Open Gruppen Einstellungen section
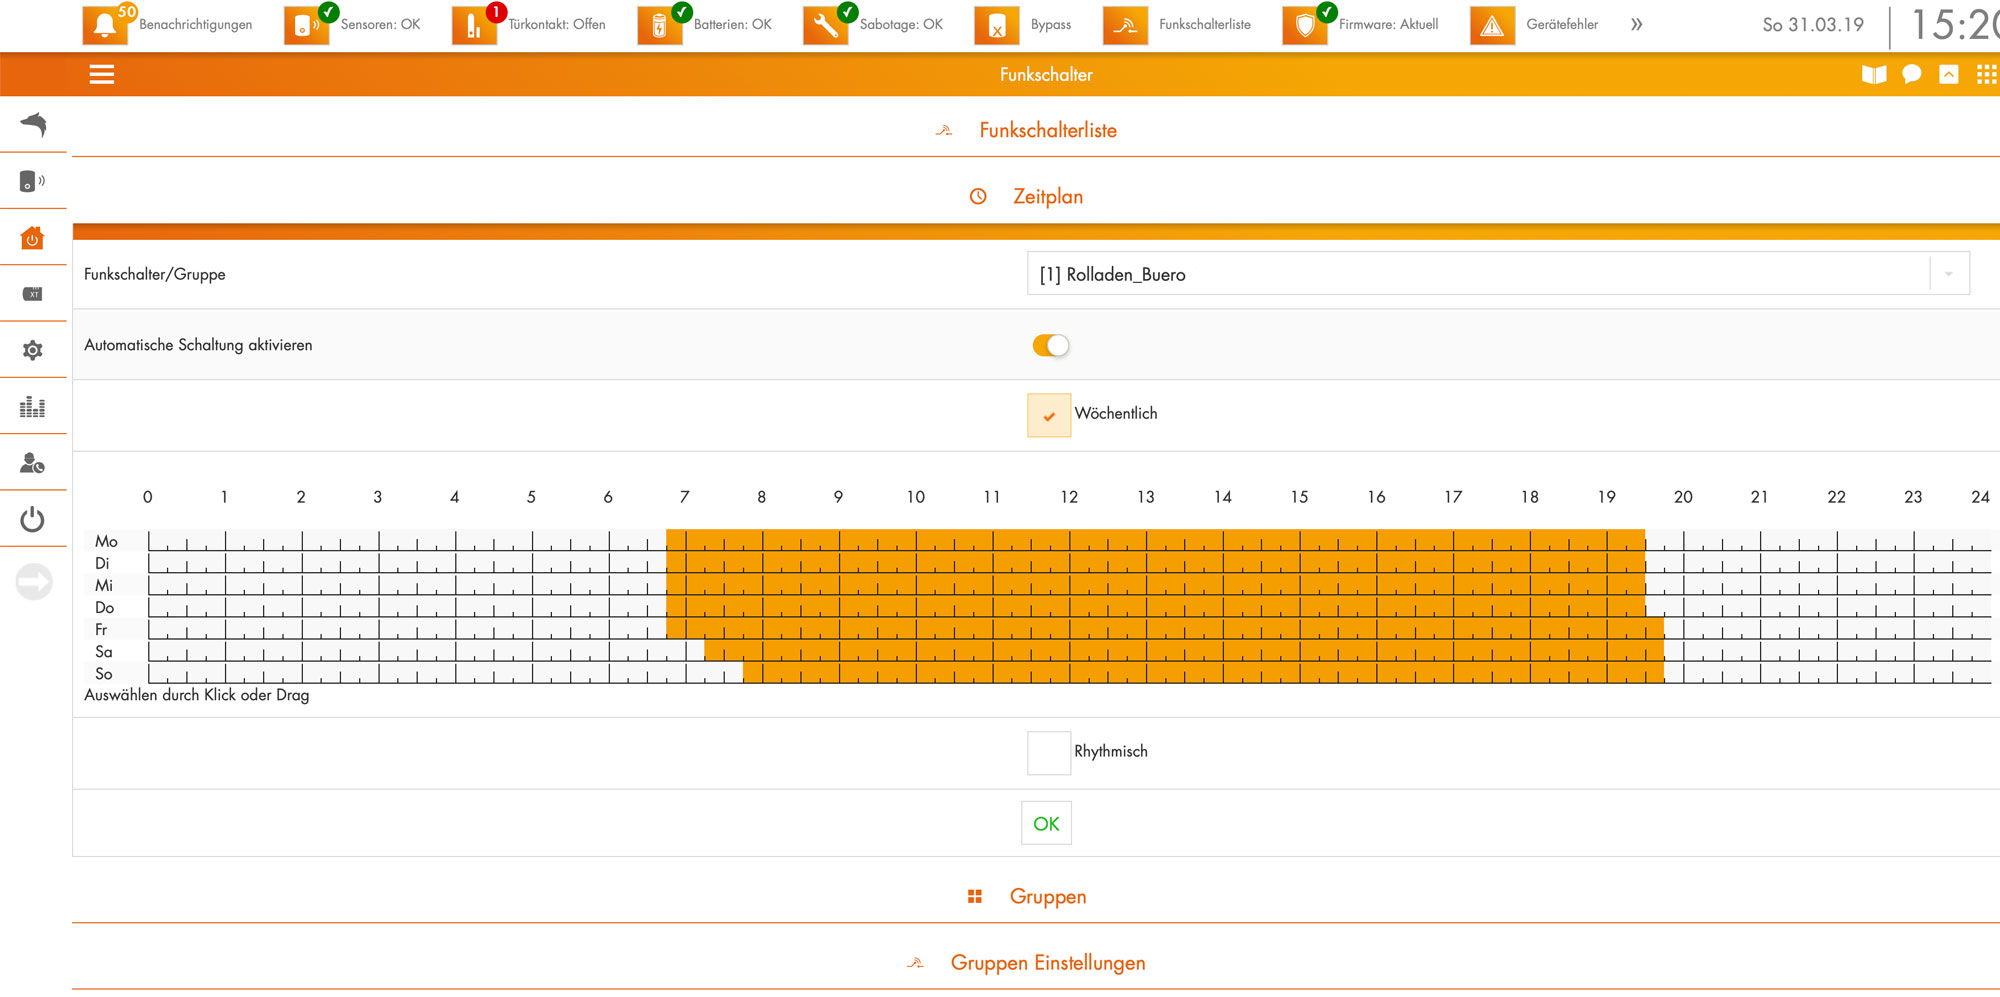The image size is (2000, 997). tap(1046, 963)
